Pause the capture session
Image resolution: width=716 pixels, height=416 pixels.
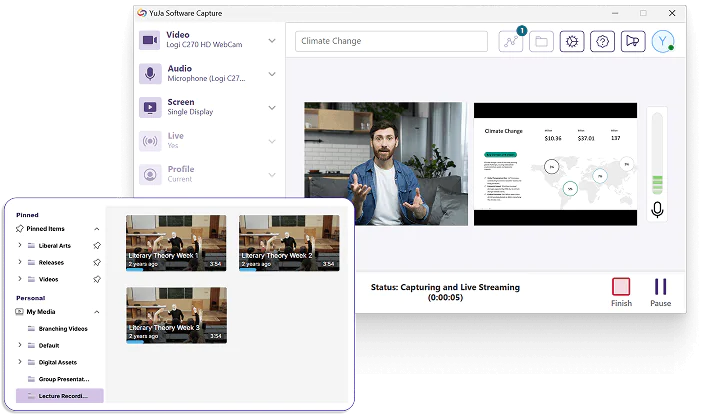click(x=660, y=292)
